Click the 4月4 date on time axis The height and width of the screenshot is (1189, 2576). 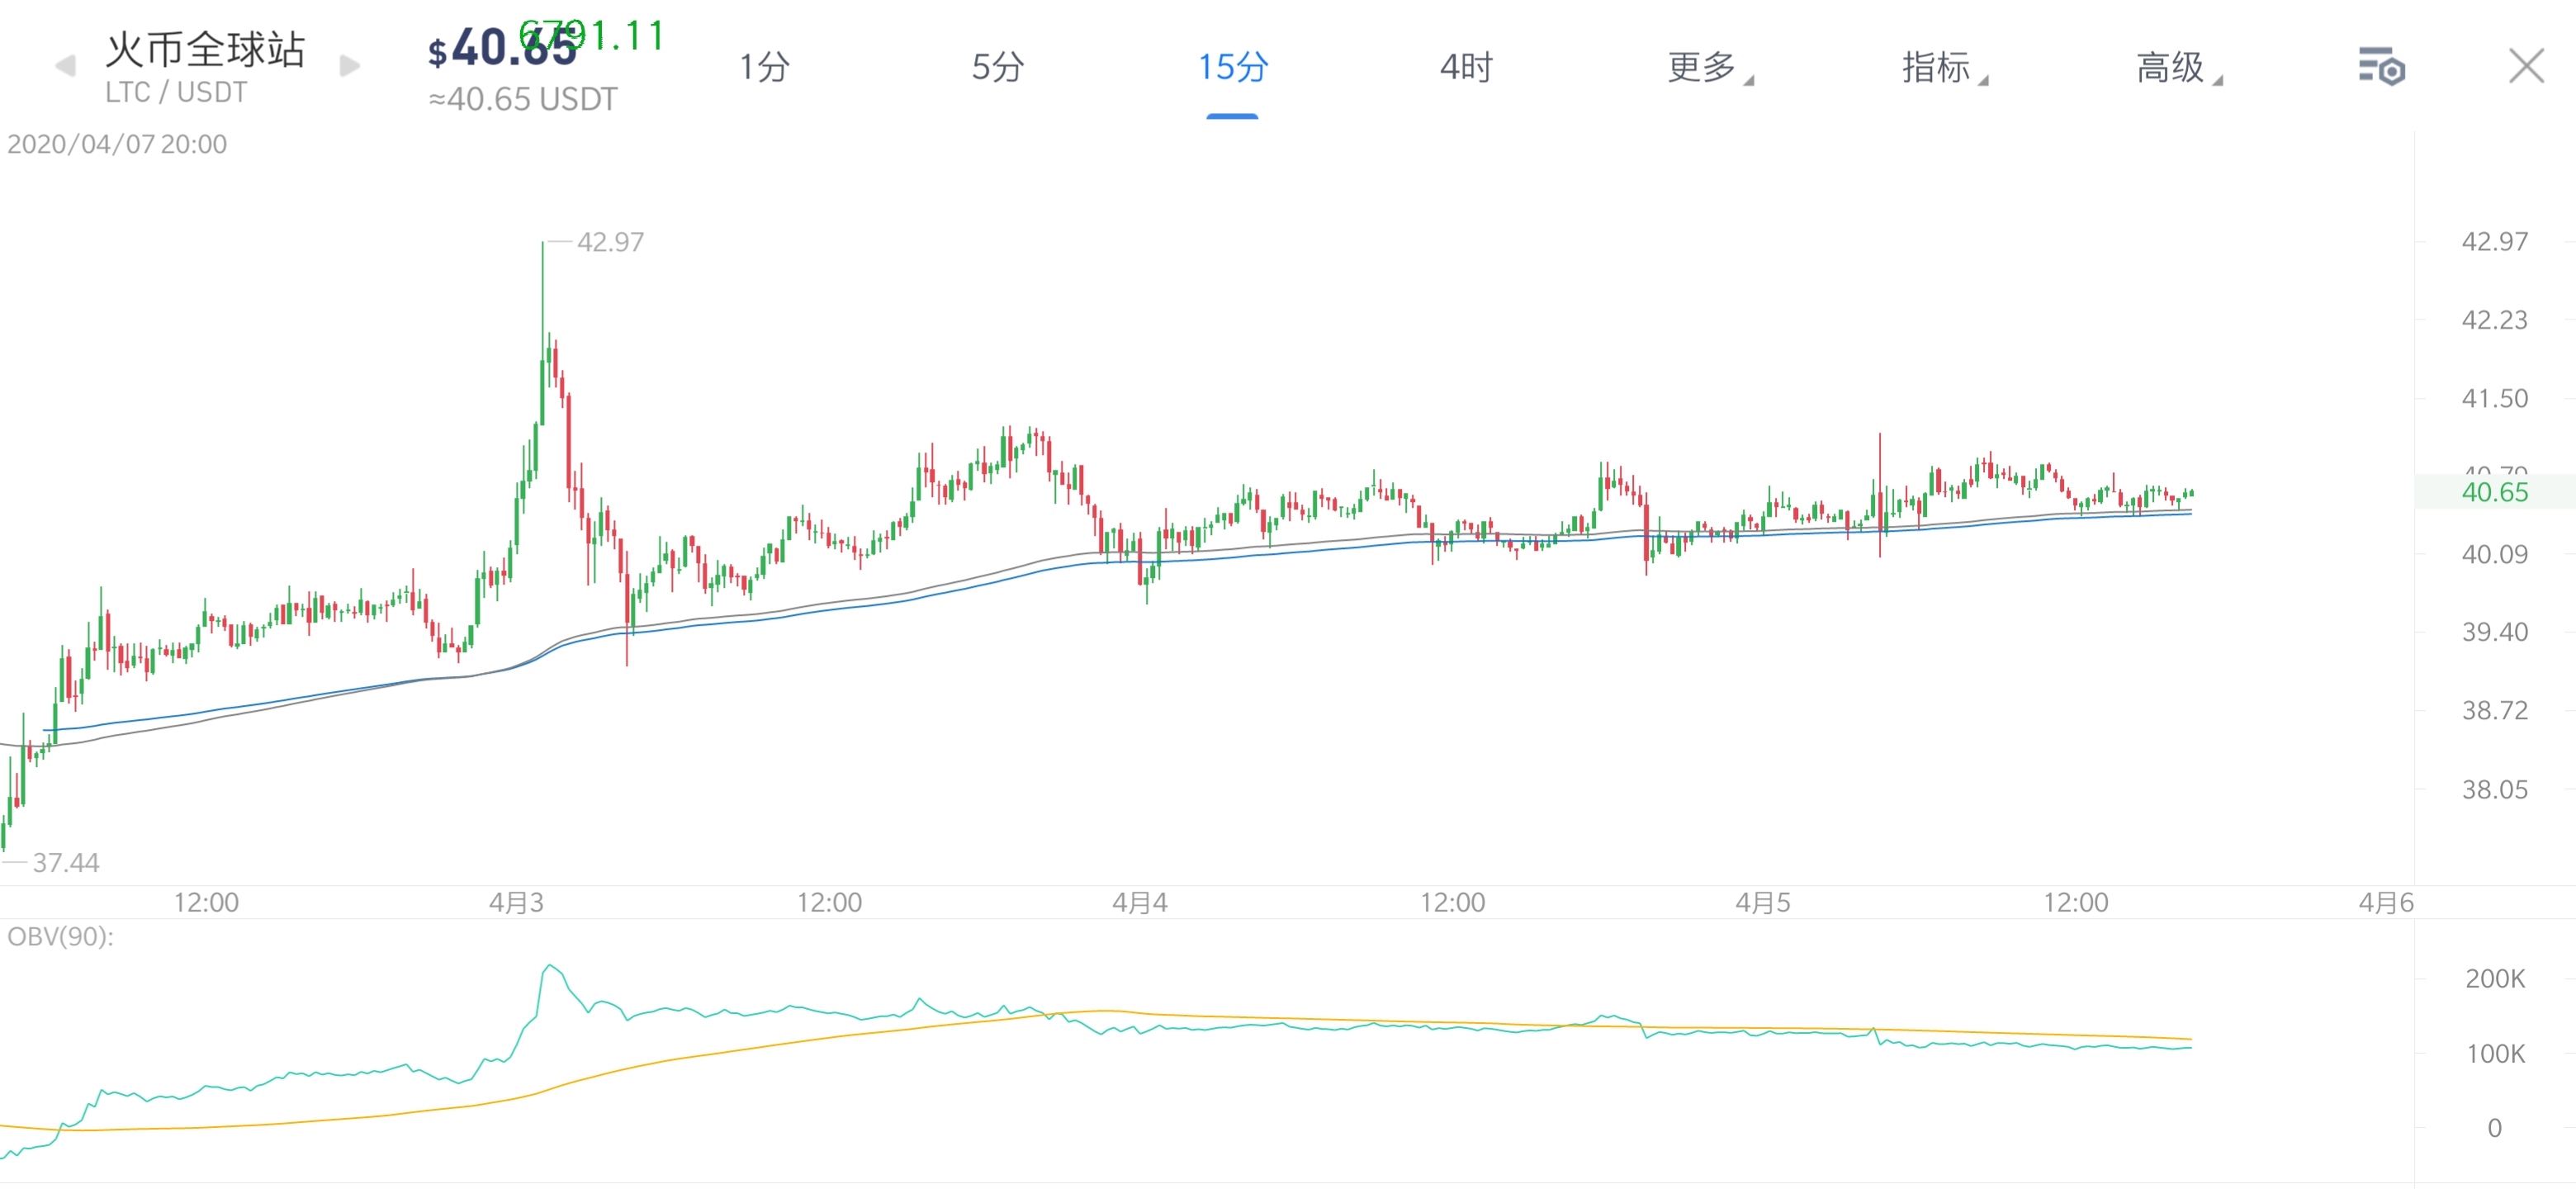tap(1140, 902)
